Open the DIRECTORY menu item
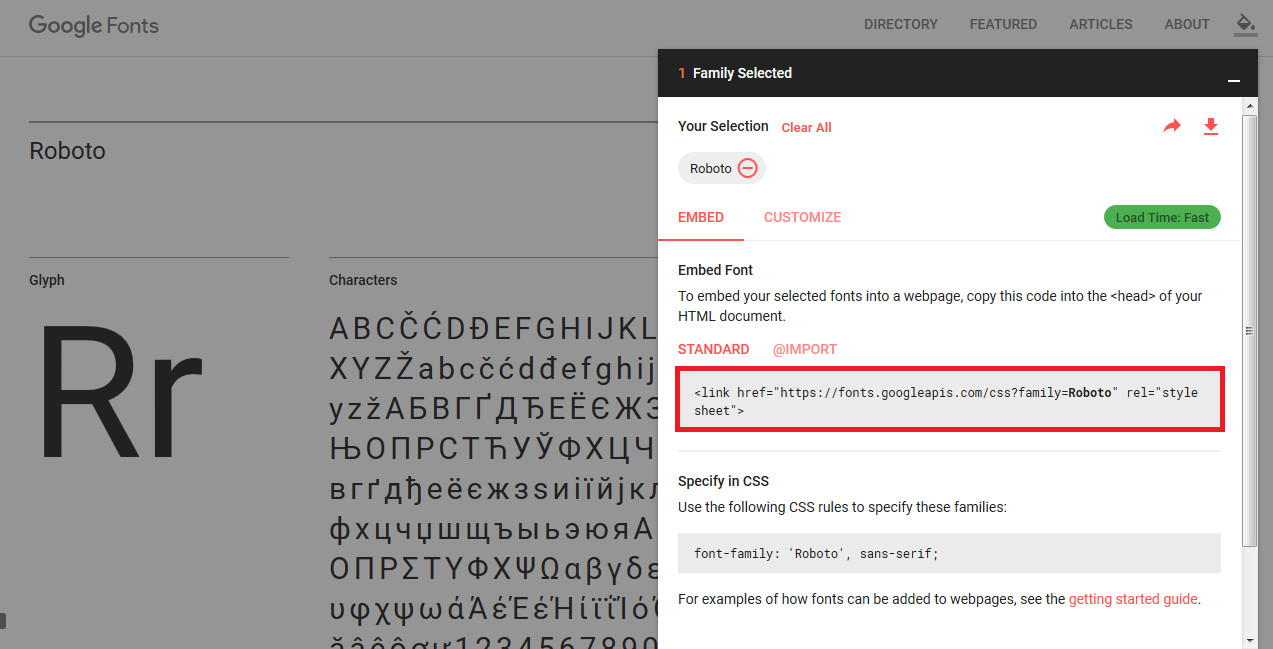 click(901, 24)
